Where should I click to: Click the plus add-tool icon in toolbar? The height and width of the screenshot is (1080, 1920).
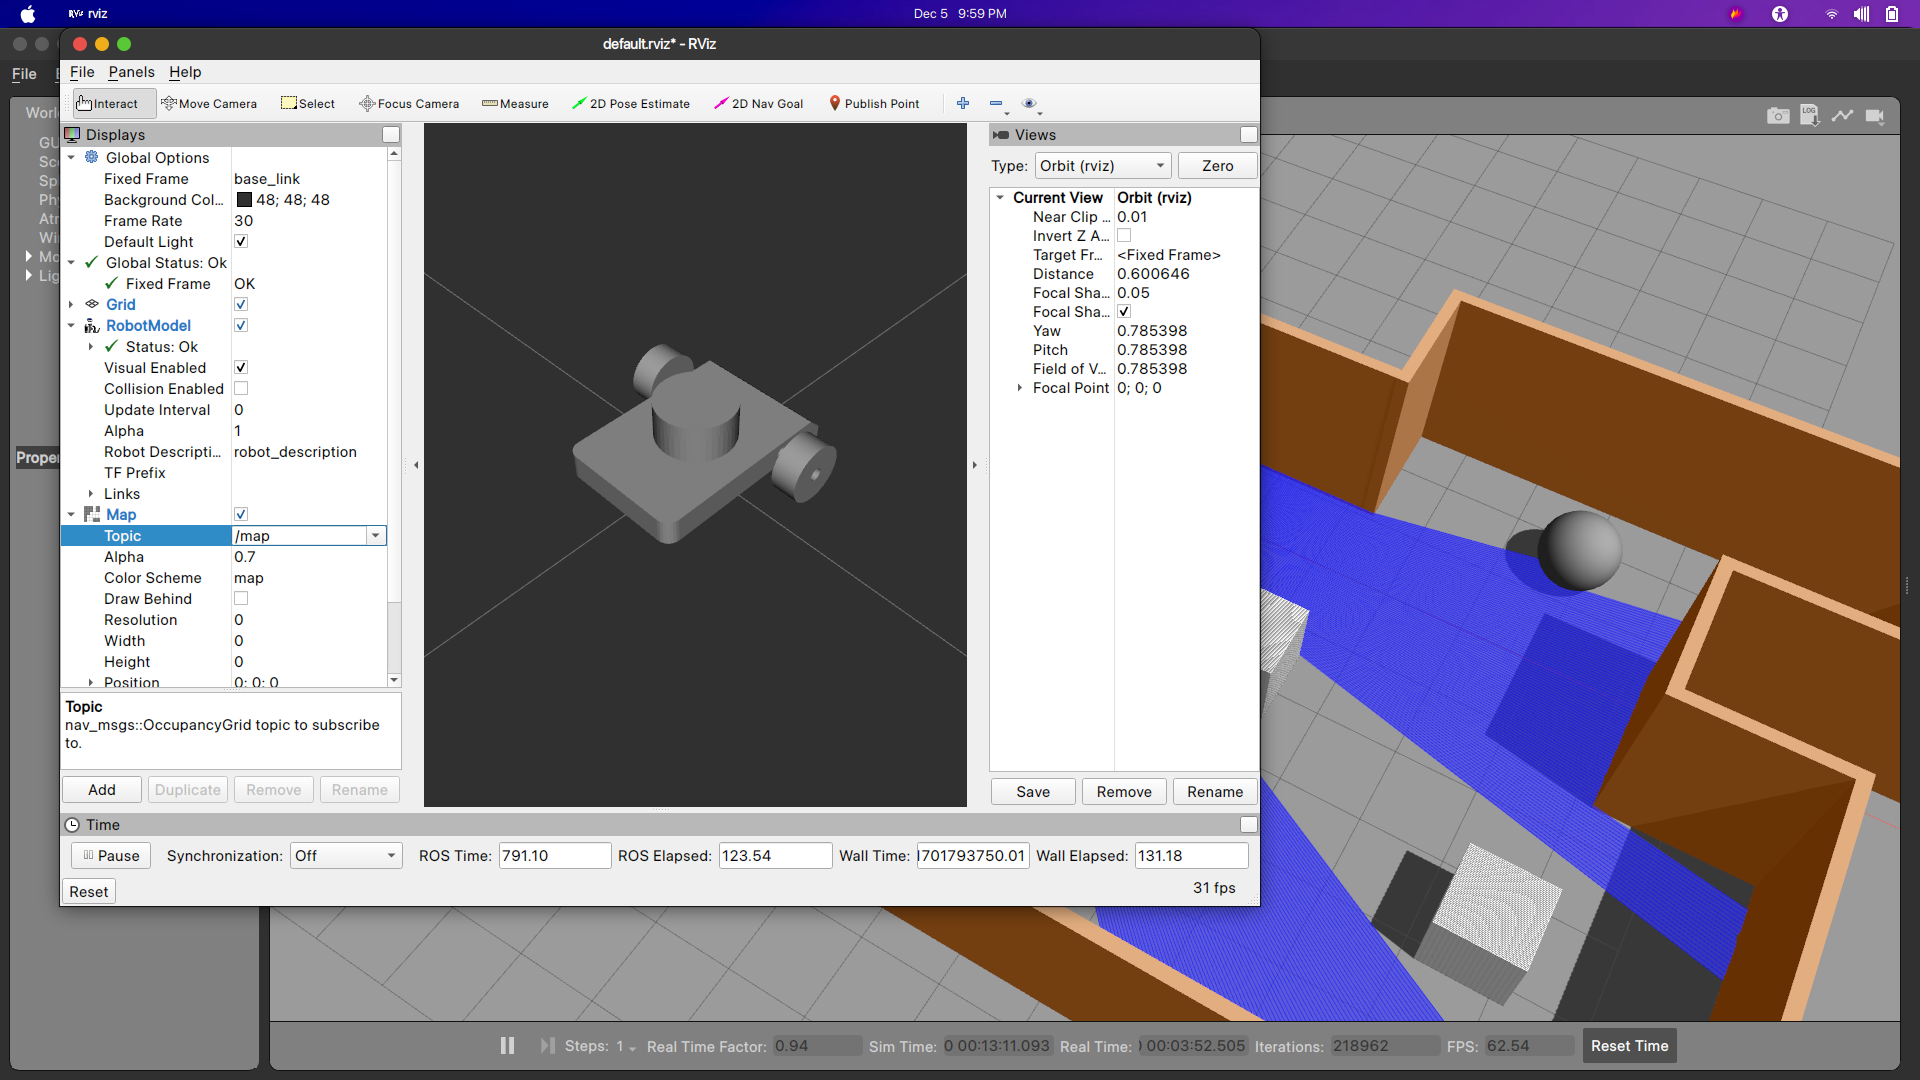click(963, 103)
